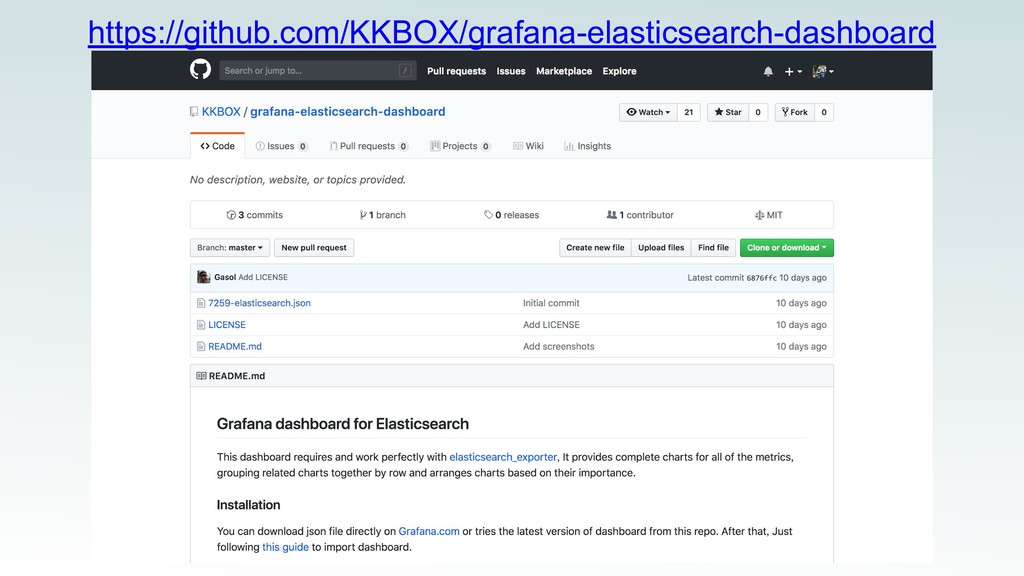View the 1 branch list
The image size is (1024, 576).
[383, 215]
